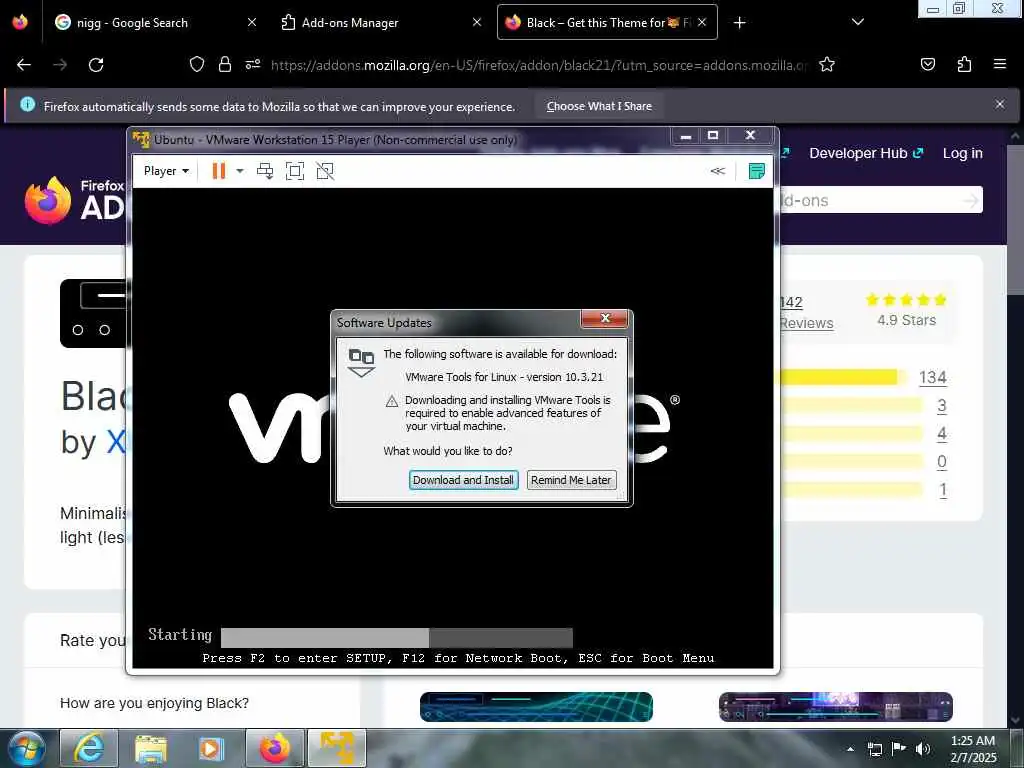The width and height of the screenshot is (1024, 768).
Task: Click the four-star rating count 3
Action: pyautogui.click(x=942, y=406)
